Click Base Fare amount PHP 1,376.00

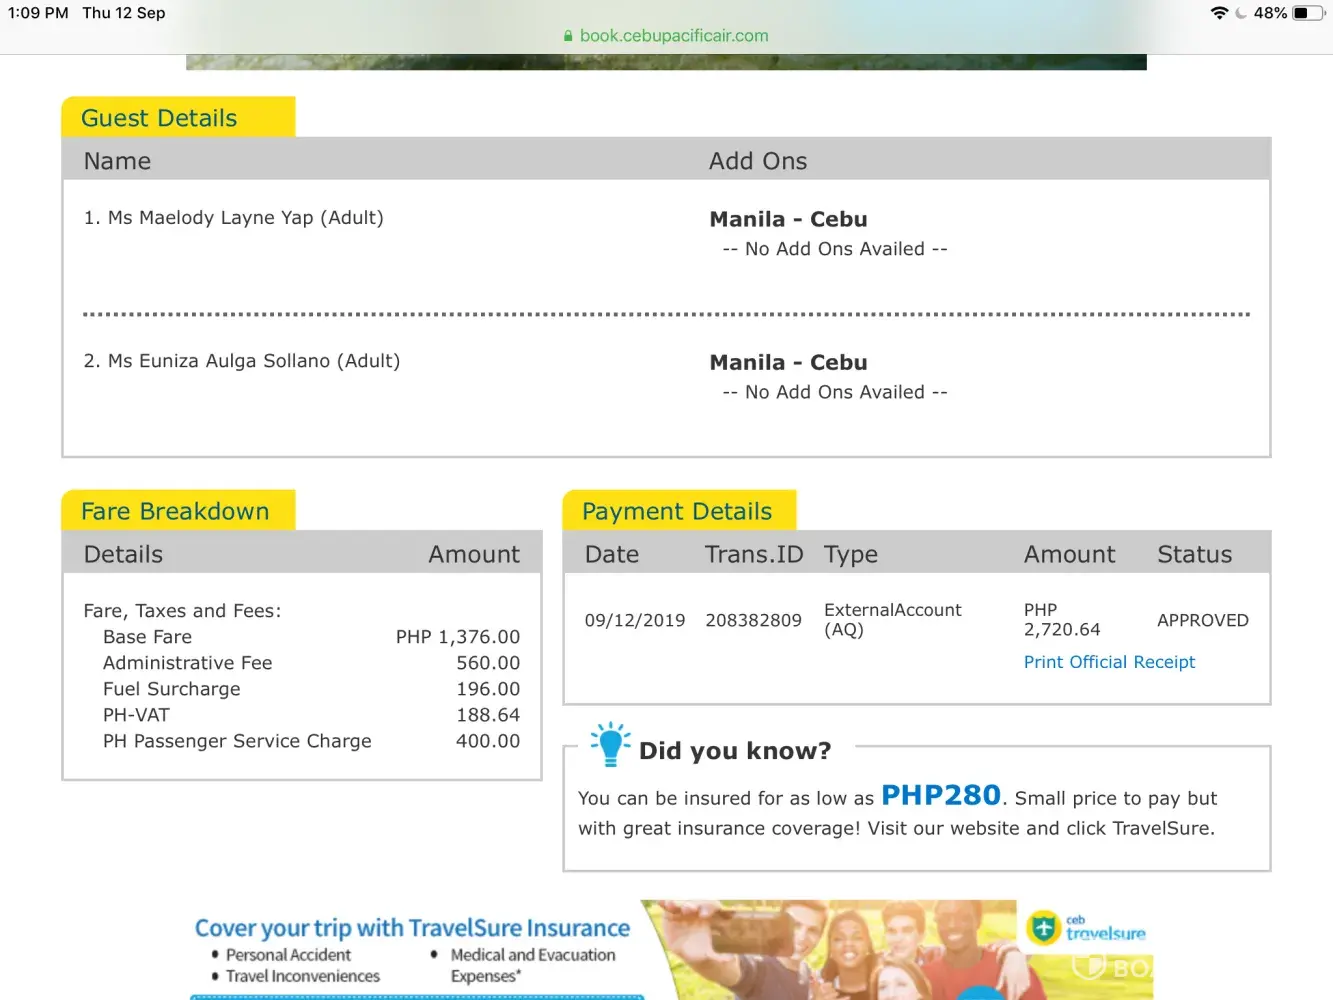(458, 637)
